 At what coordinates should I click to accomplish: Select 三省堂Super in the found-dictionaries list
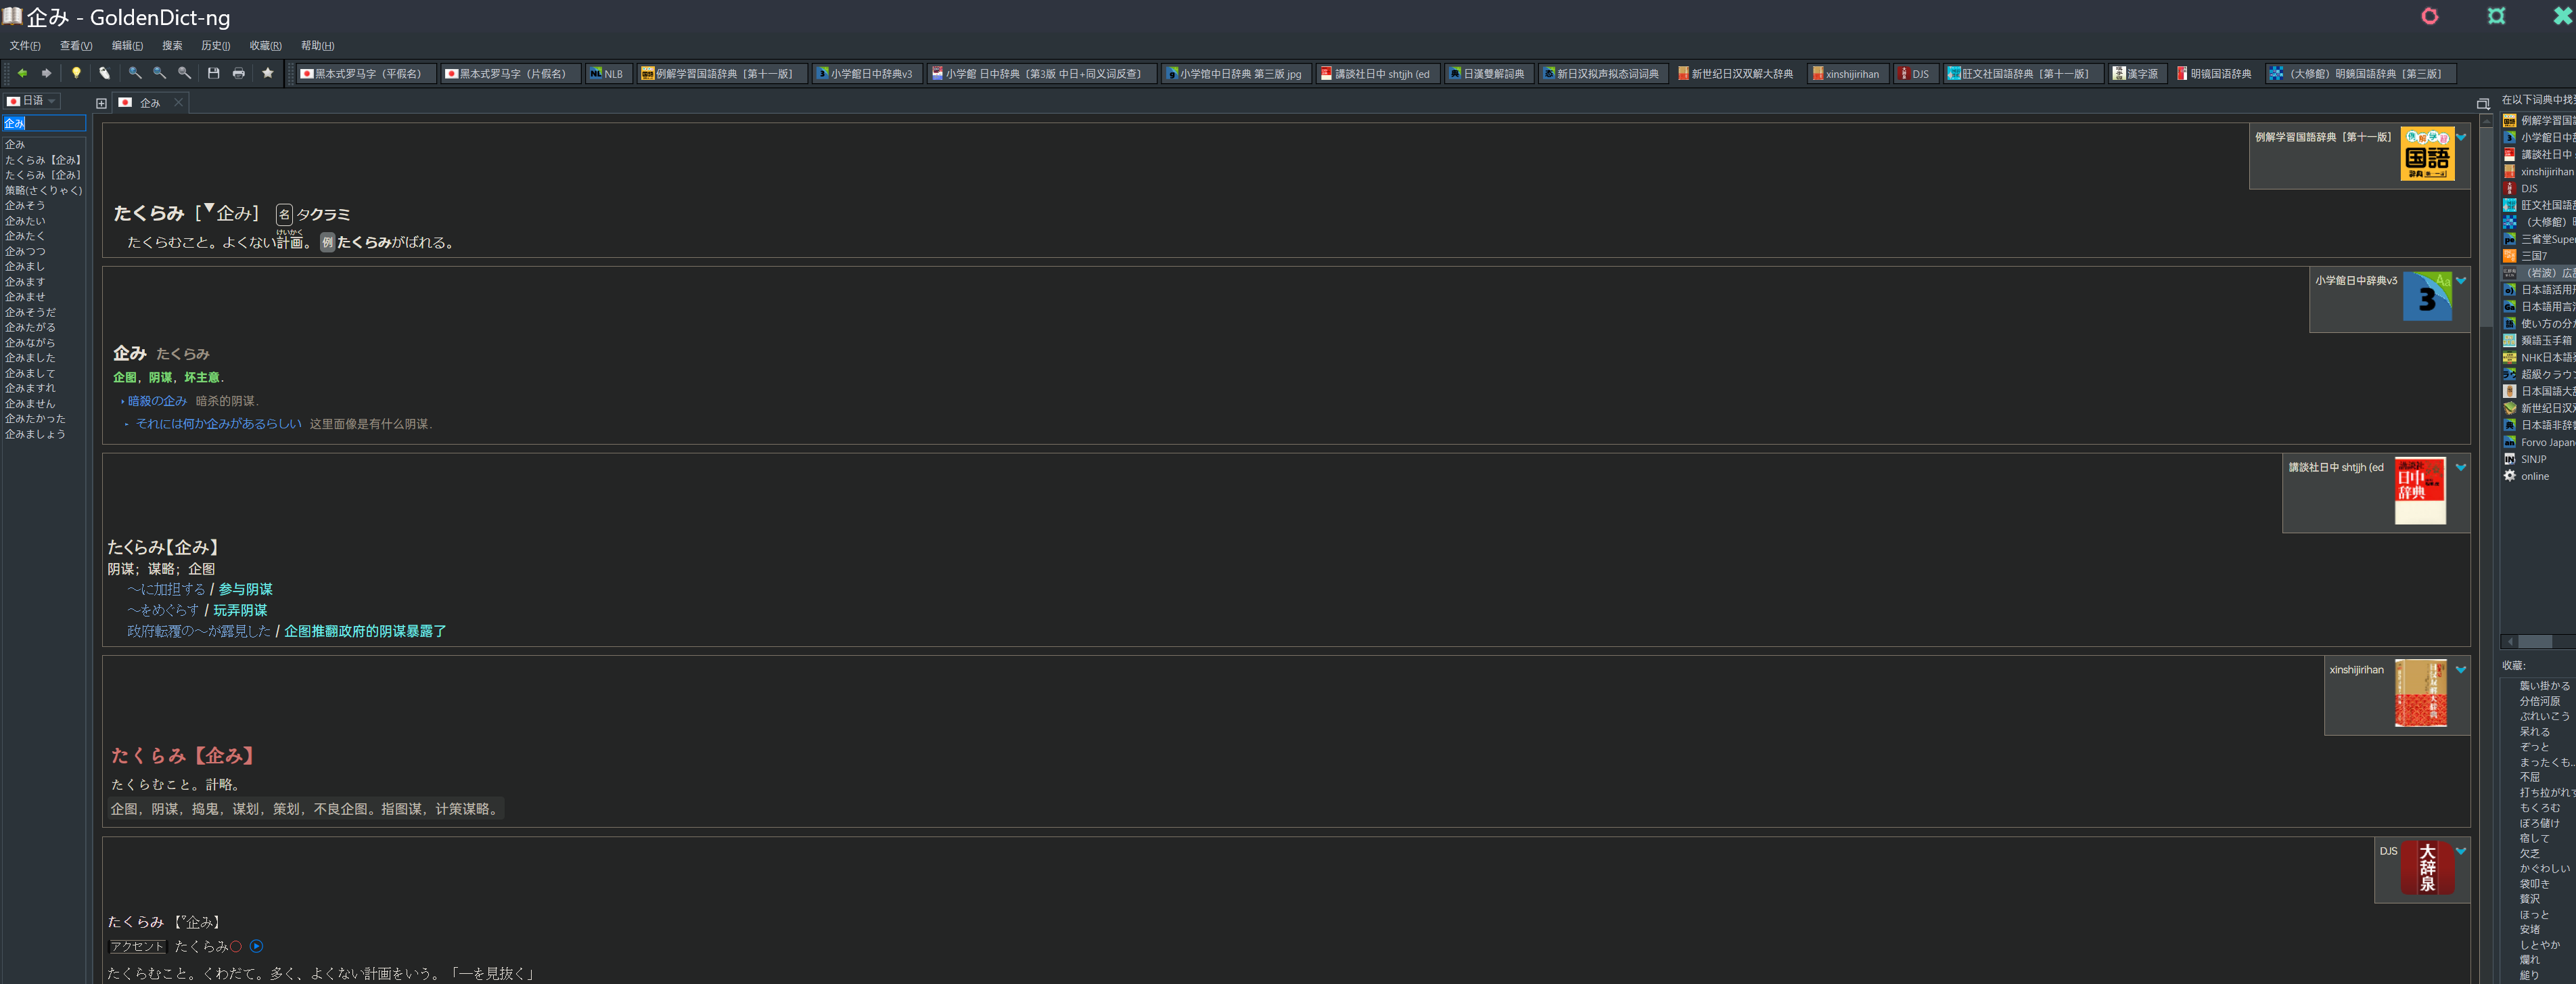pyautogui.click(x=2538, y=239)
